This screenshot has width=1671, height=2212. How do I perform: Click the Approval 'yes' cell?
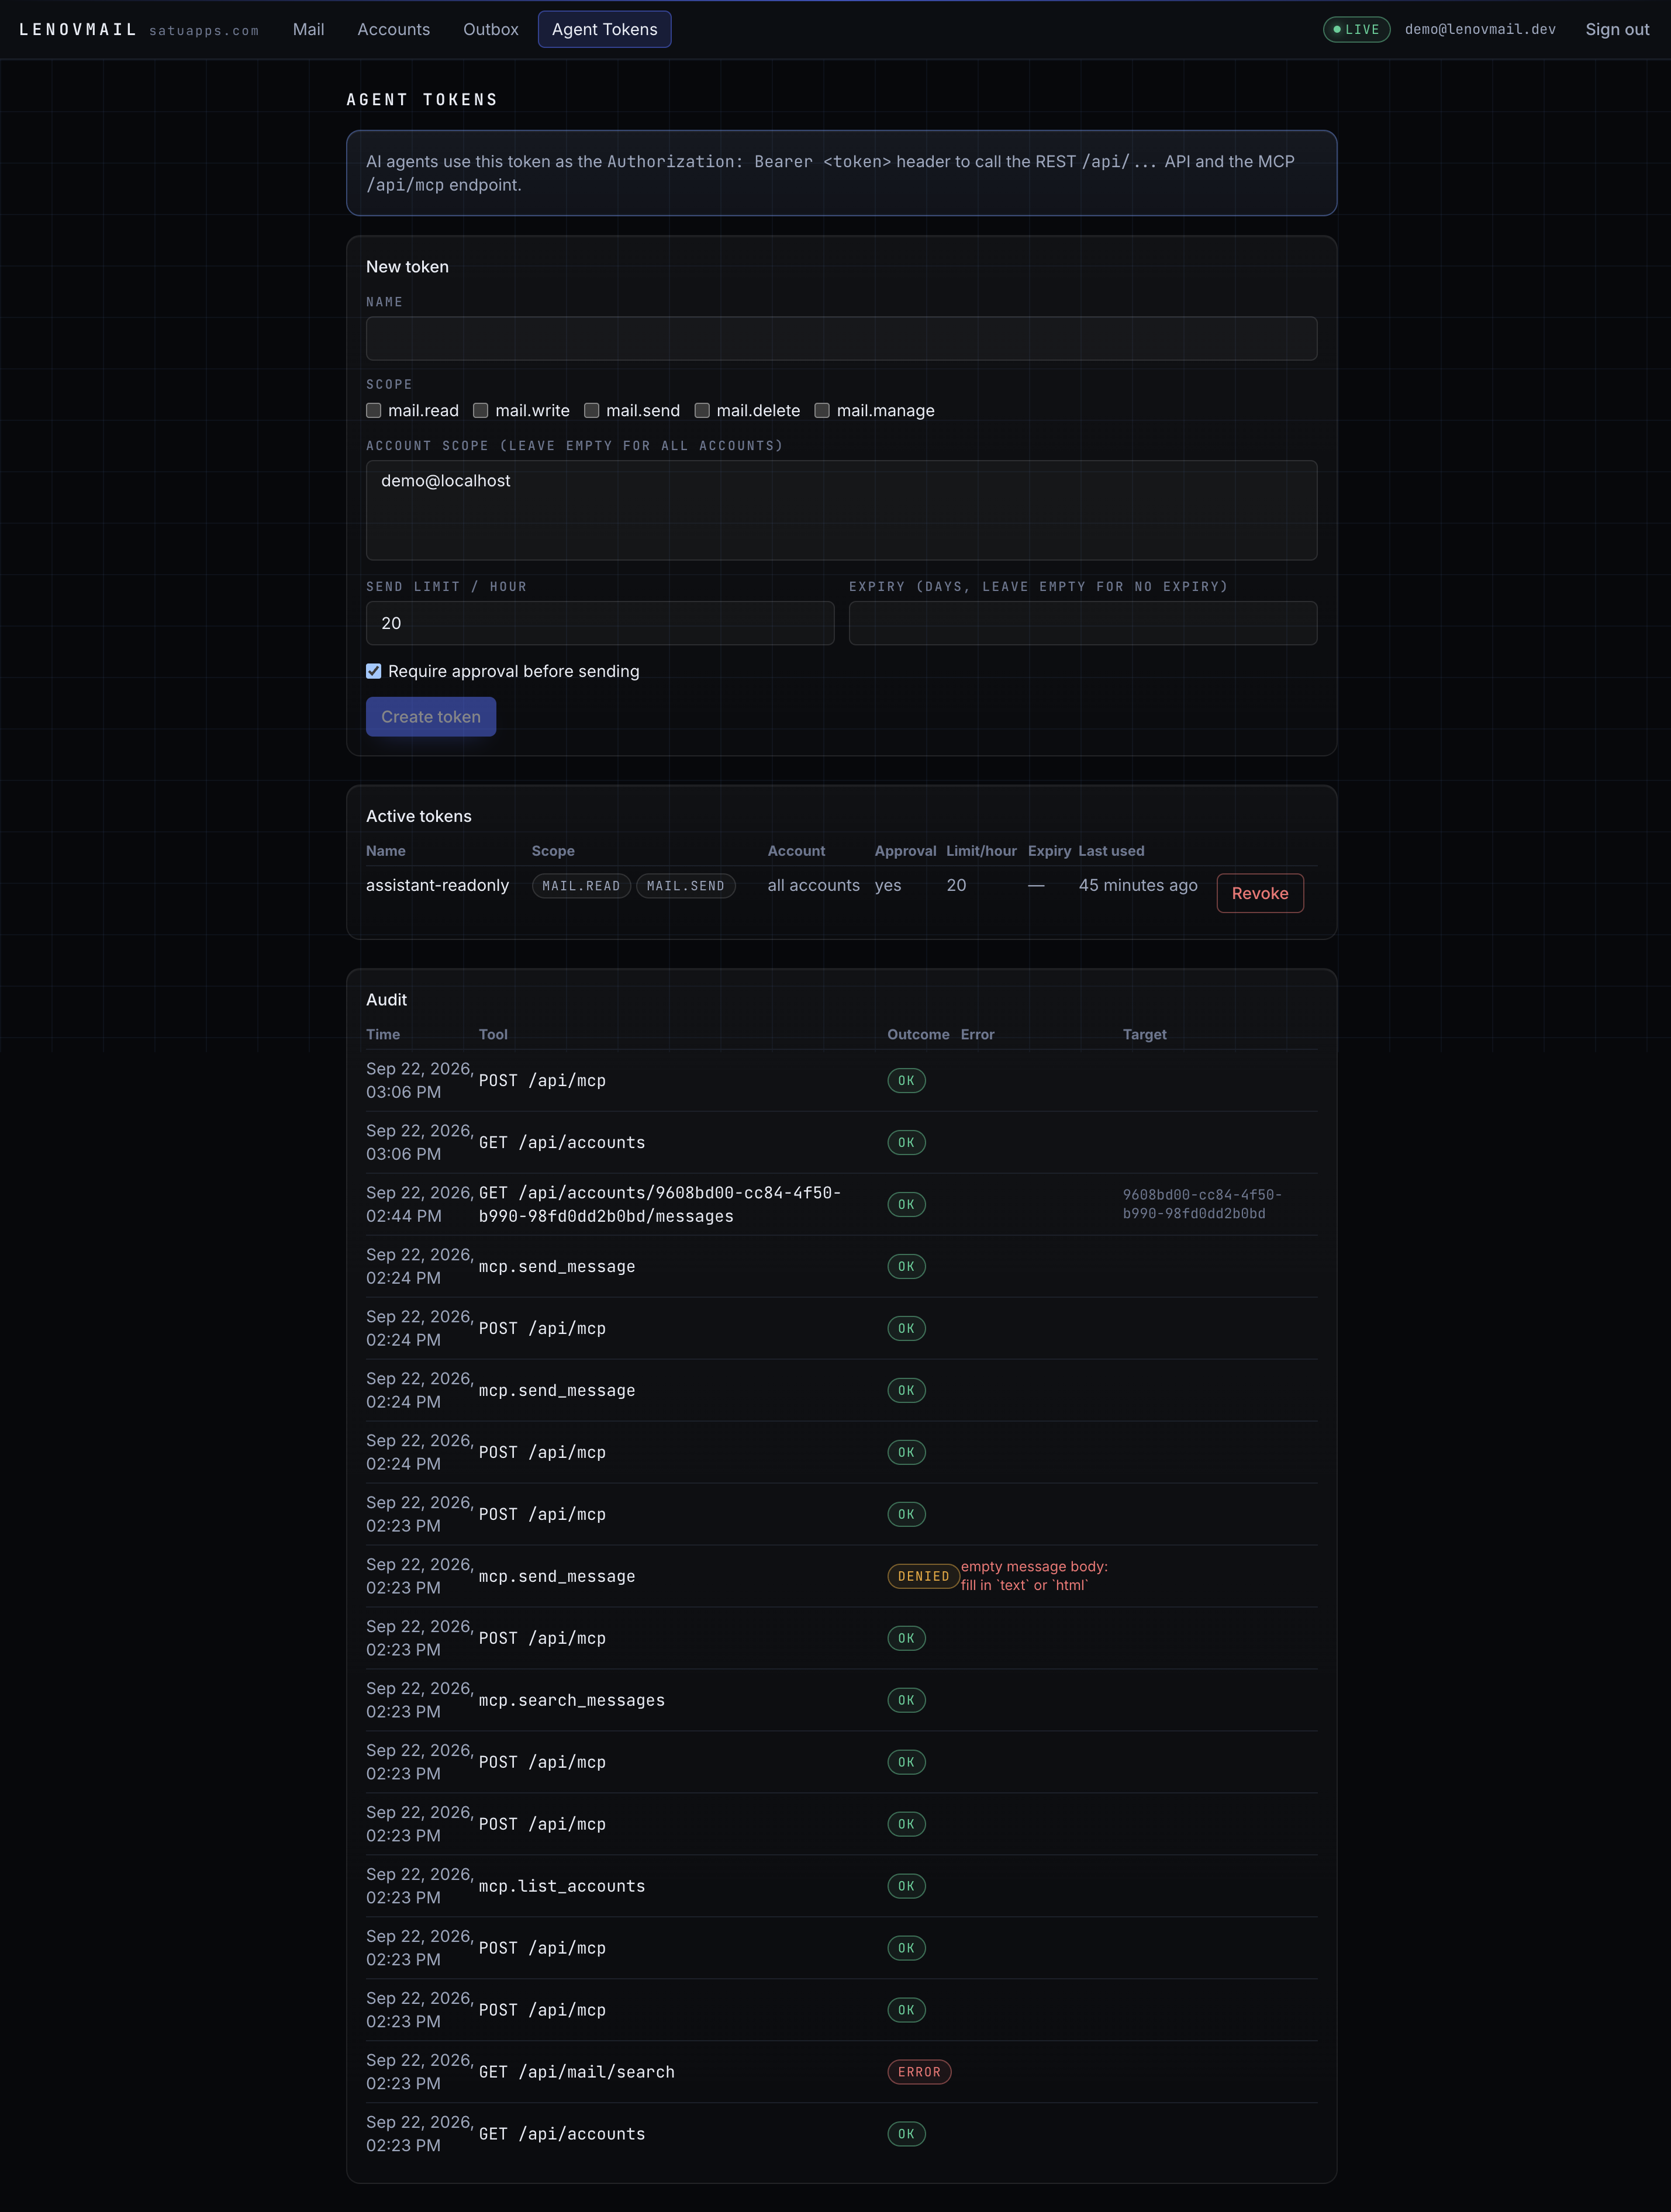click(888, 885)
